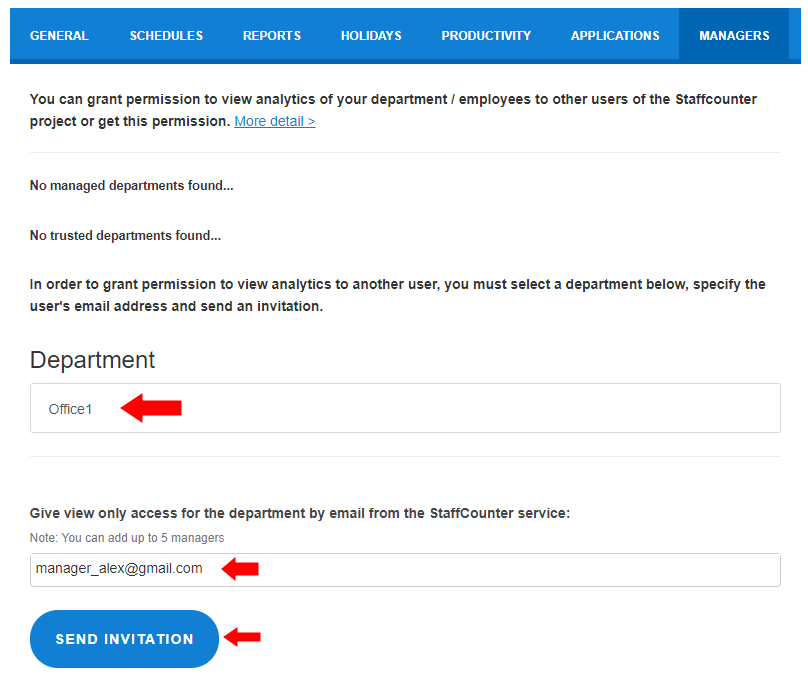This screenshot has width=808, height=683.
Task: Select the Managers tab
Action: 734,36
